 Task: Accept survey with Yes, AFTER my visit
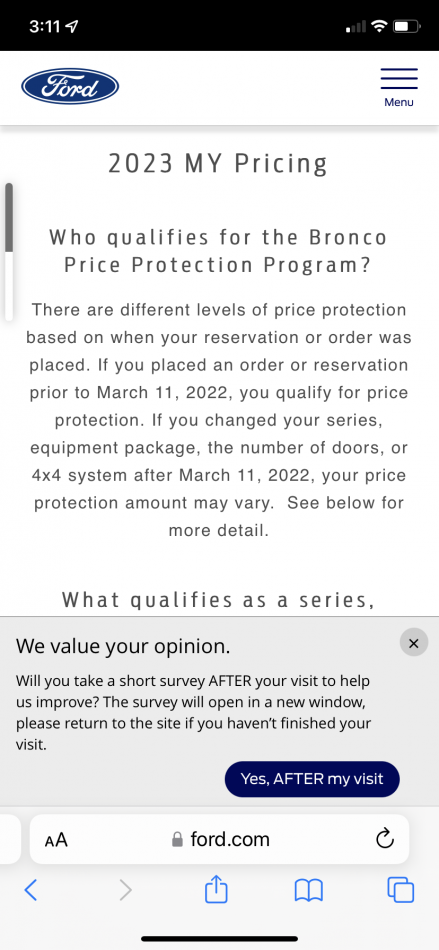click(x=312, y=779)
